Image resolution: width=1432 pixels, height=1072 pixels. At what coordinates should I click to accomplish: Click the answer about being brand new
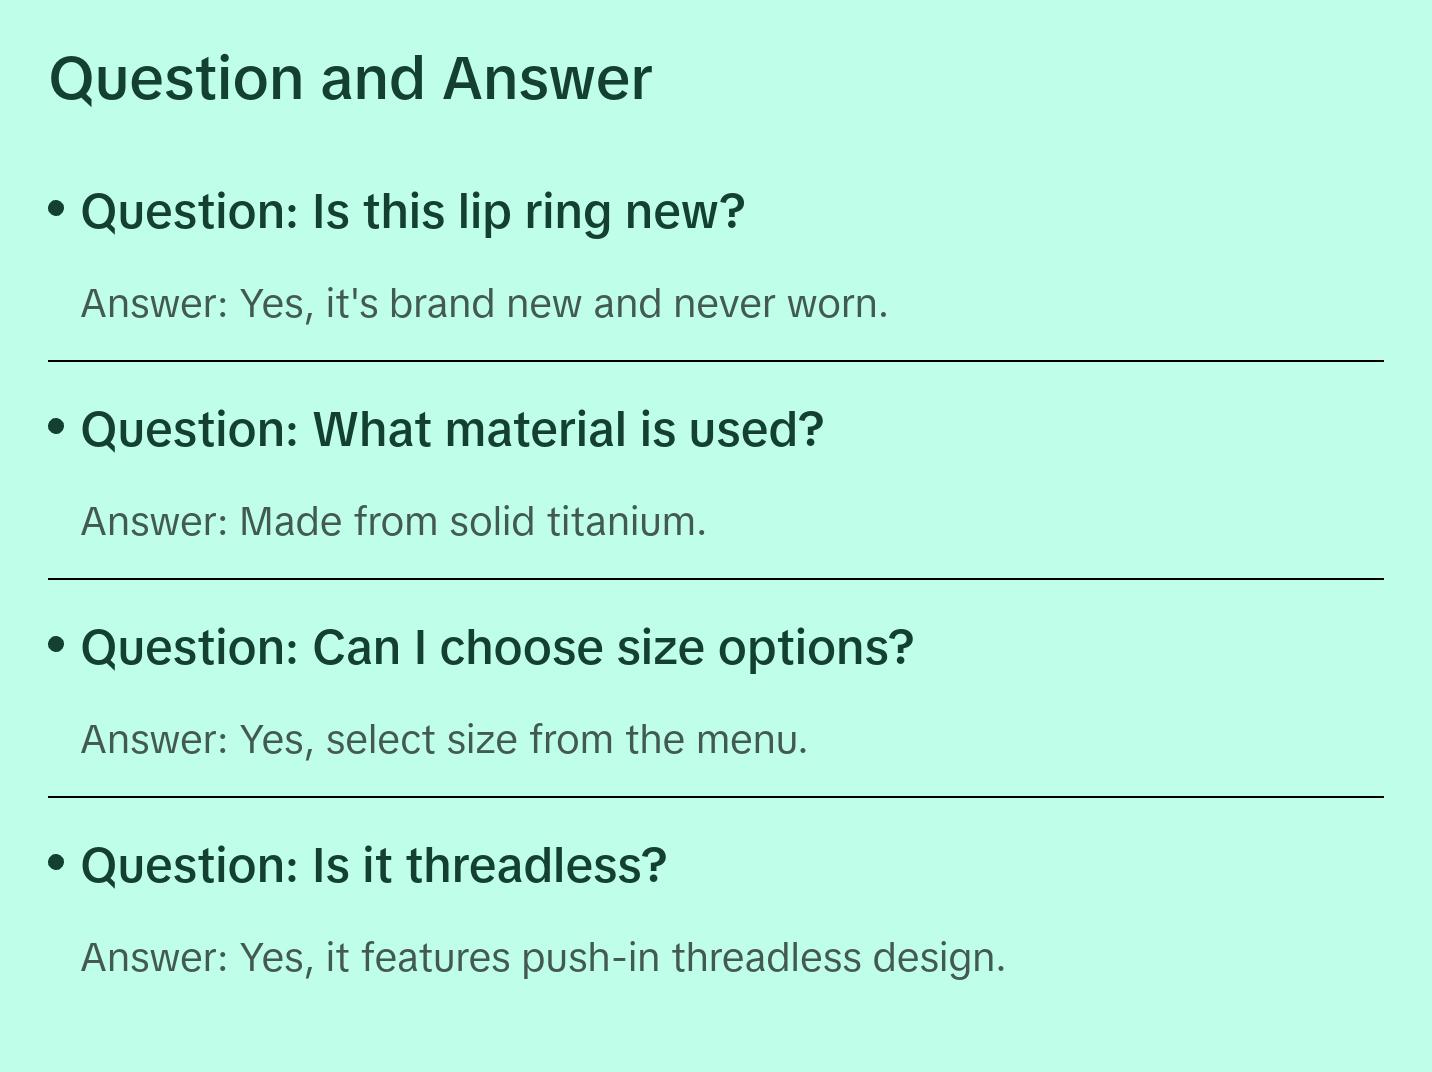pos(484,304)
